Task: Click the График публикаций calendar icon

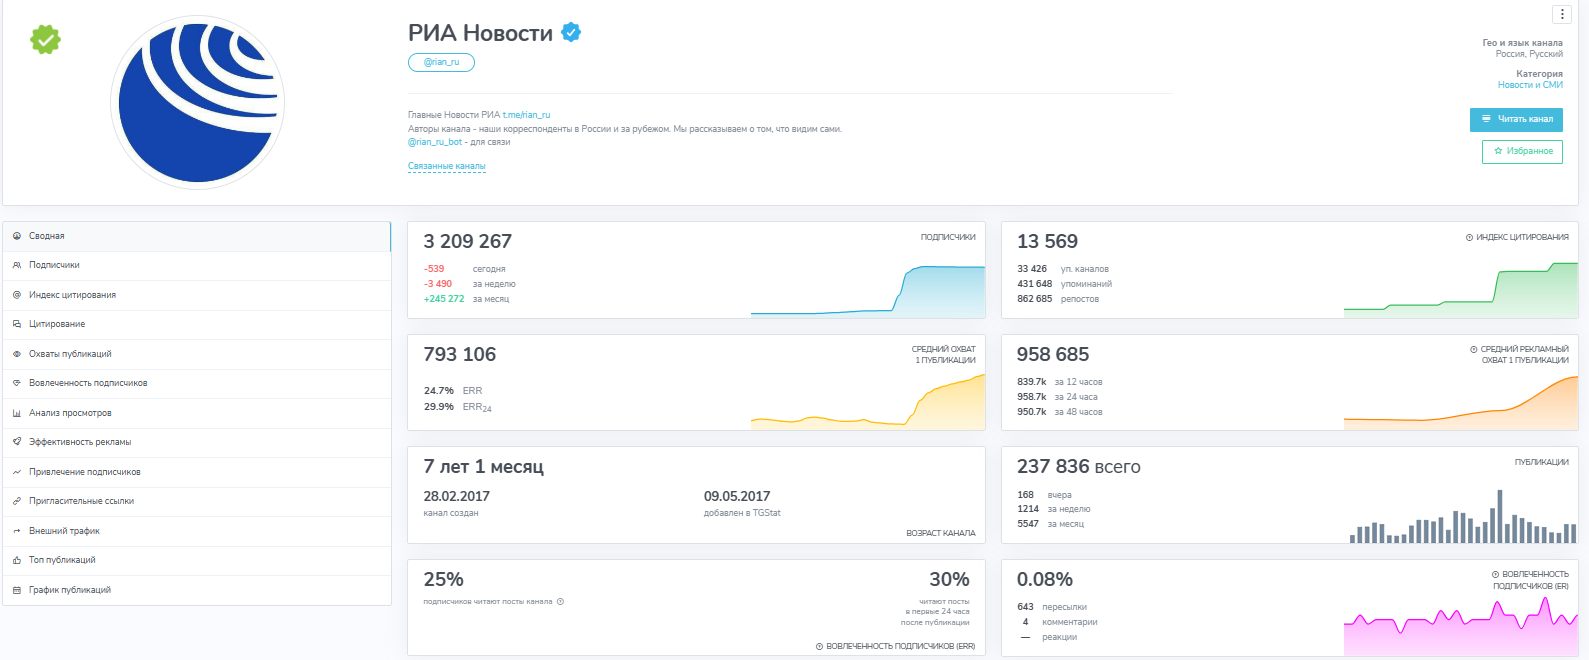Action: (17, 590)
